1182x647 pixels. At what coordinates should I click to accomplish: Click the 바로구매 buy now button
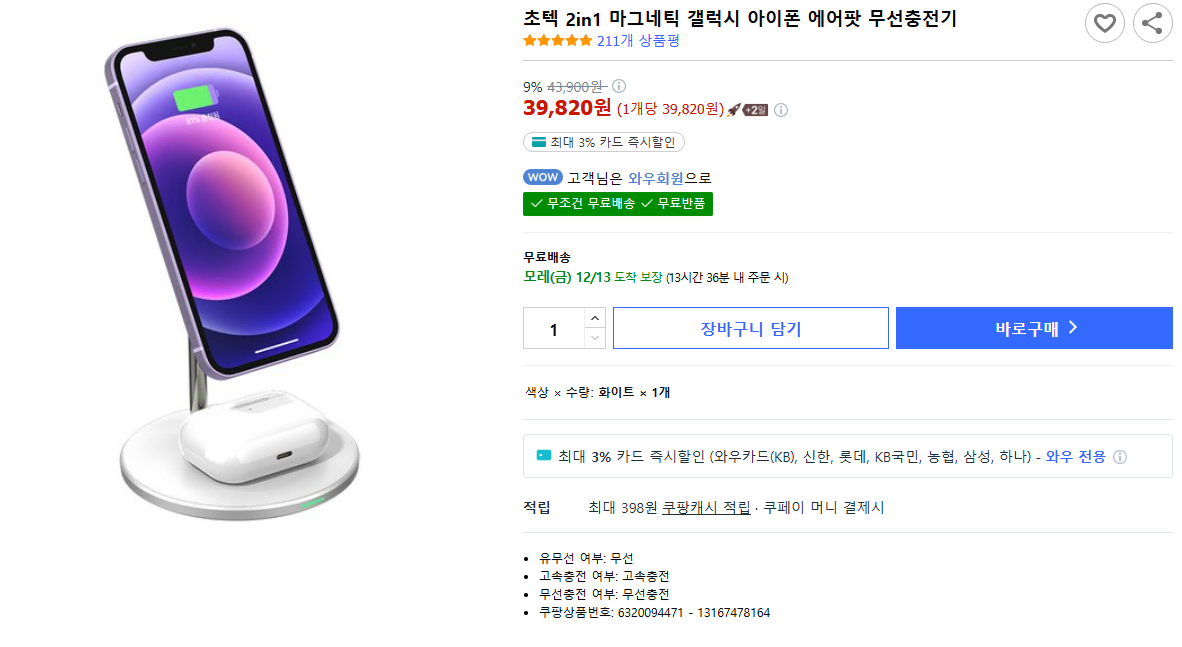(x=1034, y=328)
